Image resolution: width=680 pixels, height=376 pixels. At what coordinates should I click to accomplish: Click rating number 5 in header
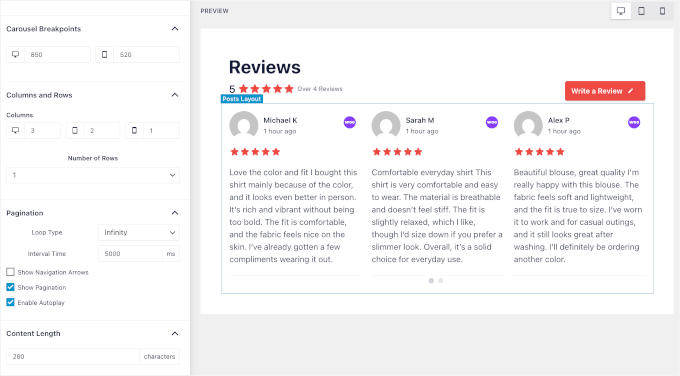tap(232, 89)
